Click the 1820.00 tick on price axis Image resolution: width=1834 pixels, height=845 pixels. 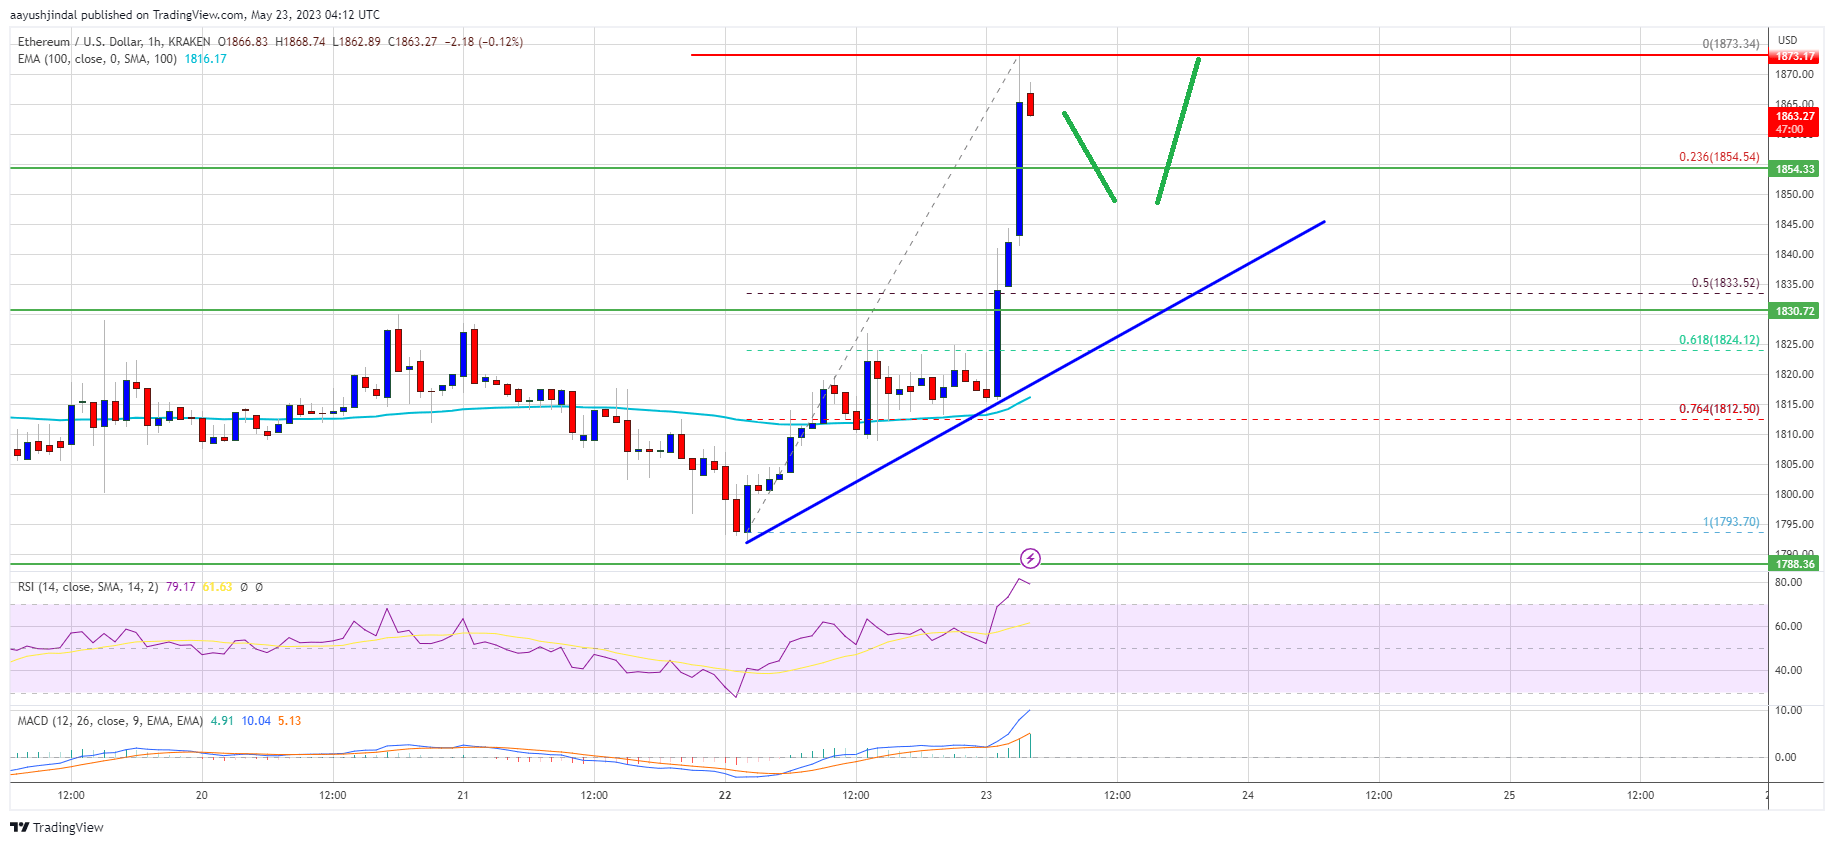[1794, 375]
